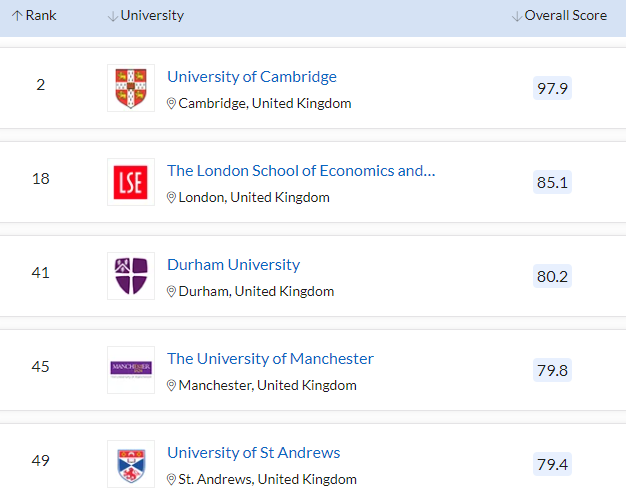Open the University of St Andrews link
The image size is (626, 500).
tap(253, 453)
